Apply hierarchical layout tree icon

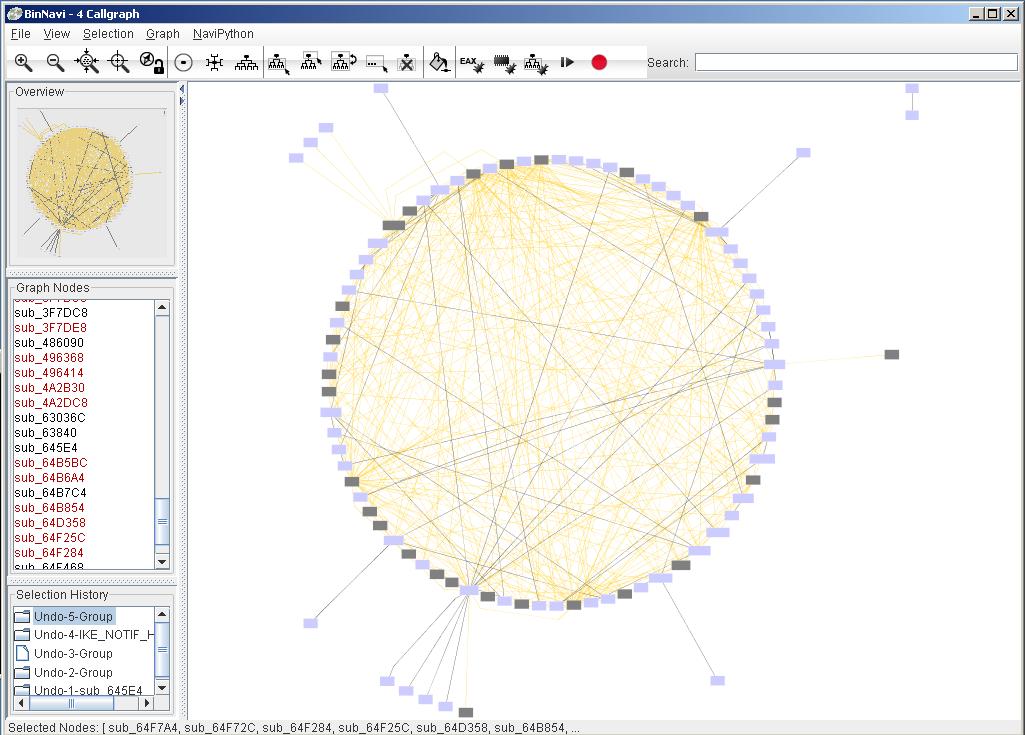(246, 63)
